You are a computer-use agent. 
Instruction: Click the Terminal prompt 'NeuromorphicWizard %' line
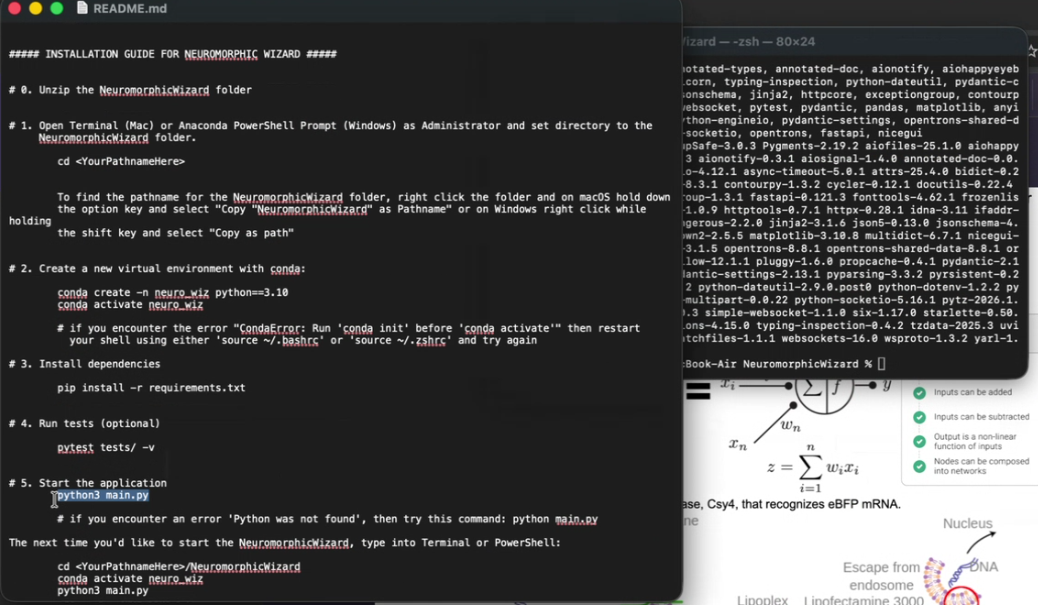(784, 364)
